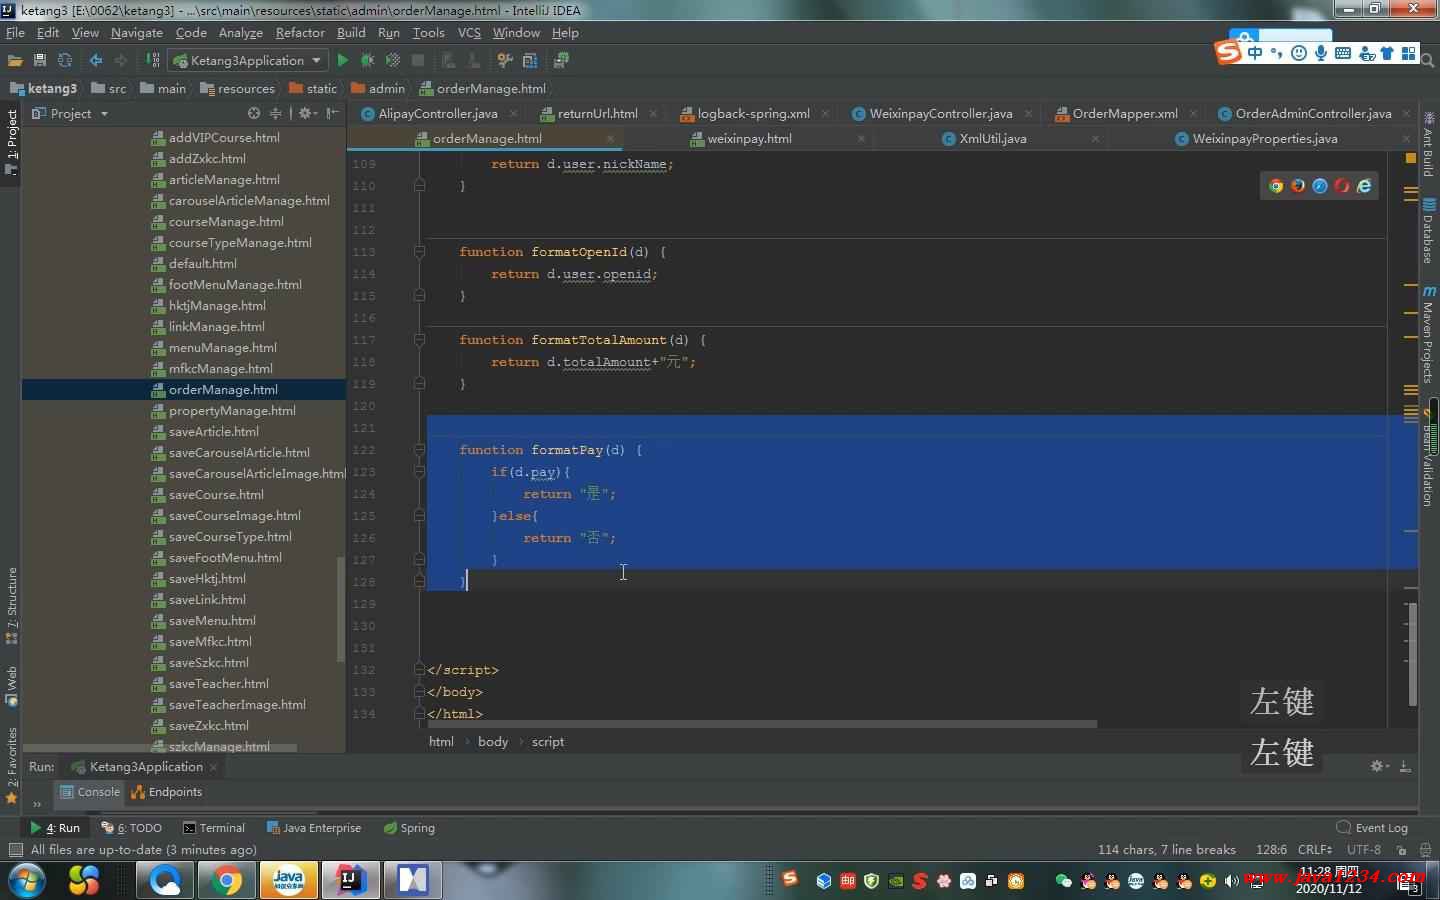Click the Open file toolbar icon

coord(15,60)
